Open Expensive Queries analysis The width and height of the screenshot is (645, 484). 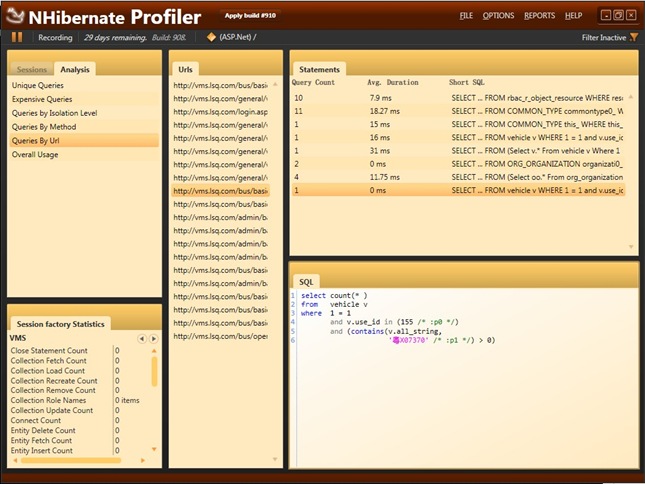84,99
